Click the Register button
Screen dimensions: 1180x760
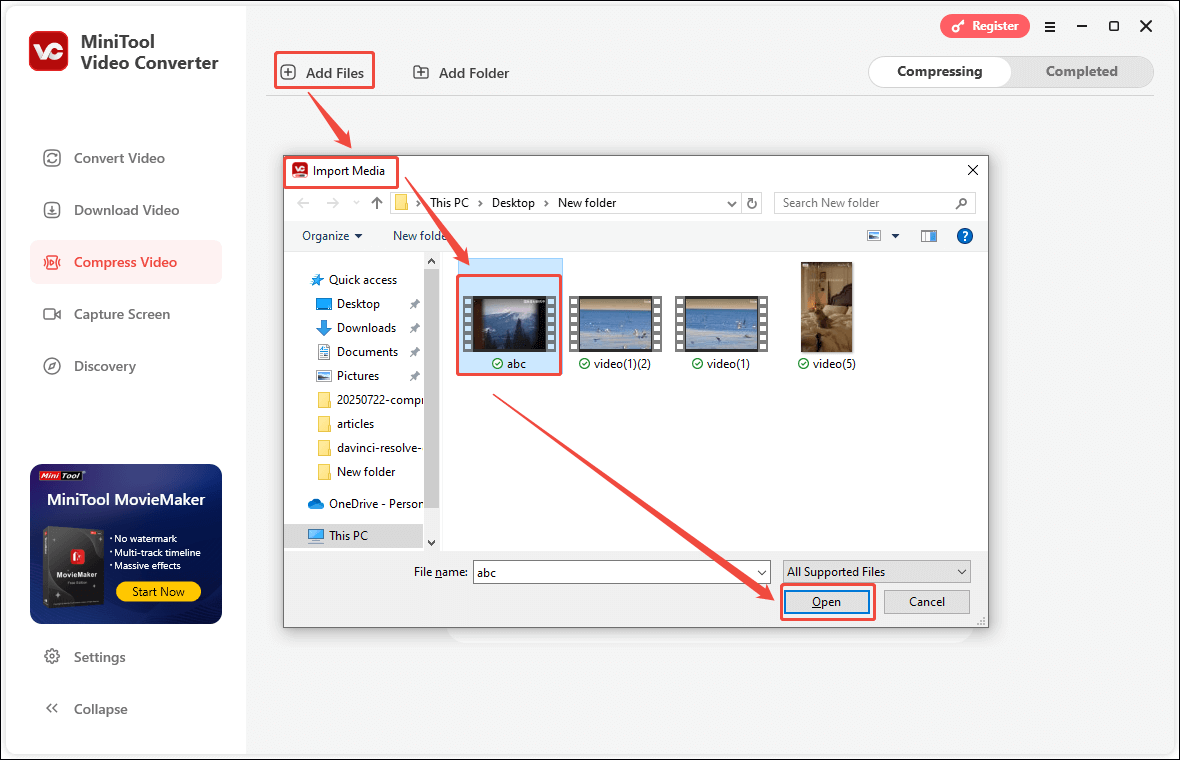pyautogui.click(x=984, y=26)
